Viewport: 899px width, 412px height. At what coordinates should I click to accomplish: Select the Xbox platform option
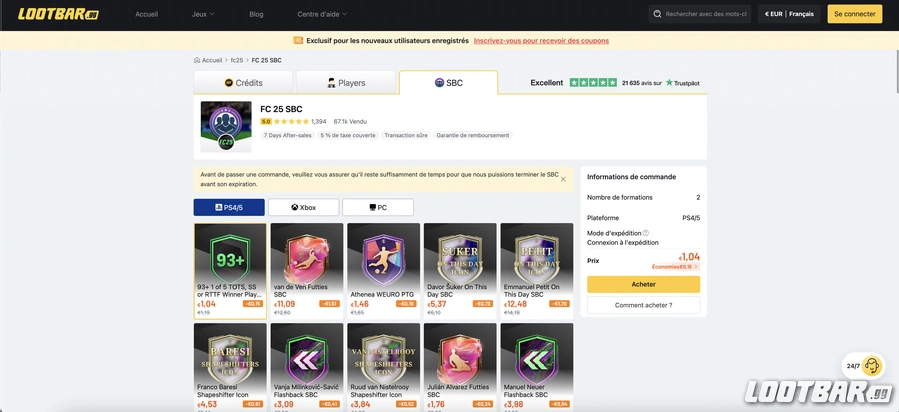[303, 207]
